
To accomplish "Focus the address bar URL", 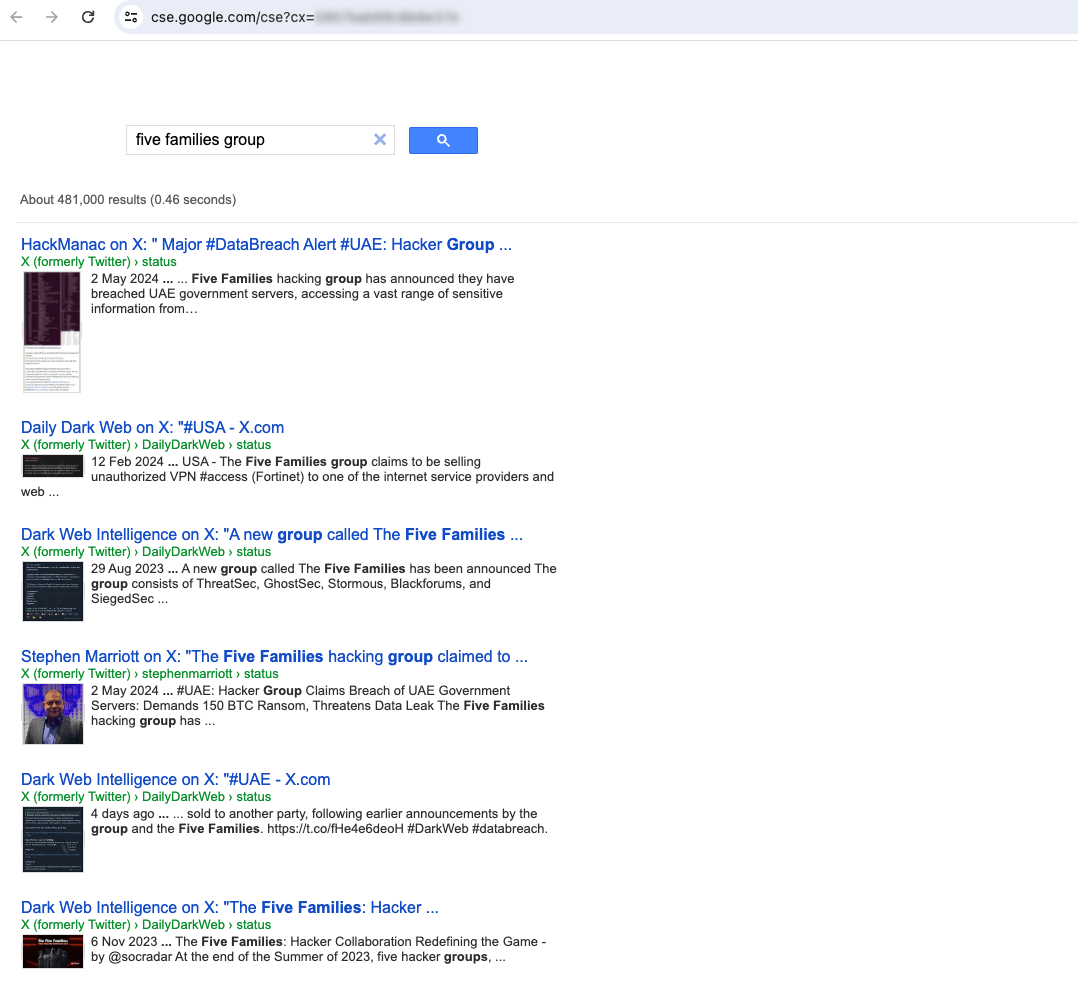I will pyautogui.click(x=305, y=17).
